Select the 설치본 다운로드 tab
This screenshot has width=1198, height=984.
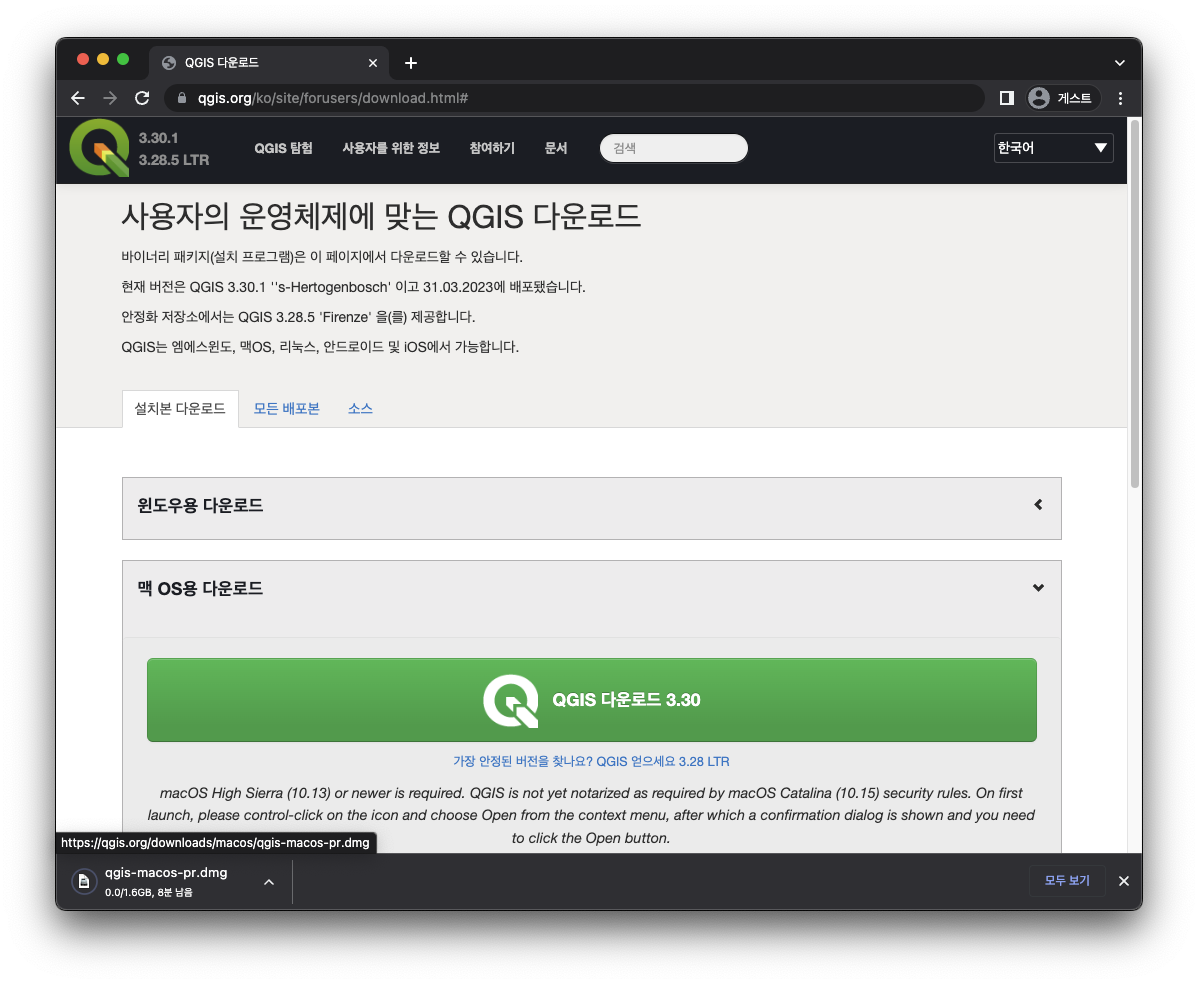180,409
